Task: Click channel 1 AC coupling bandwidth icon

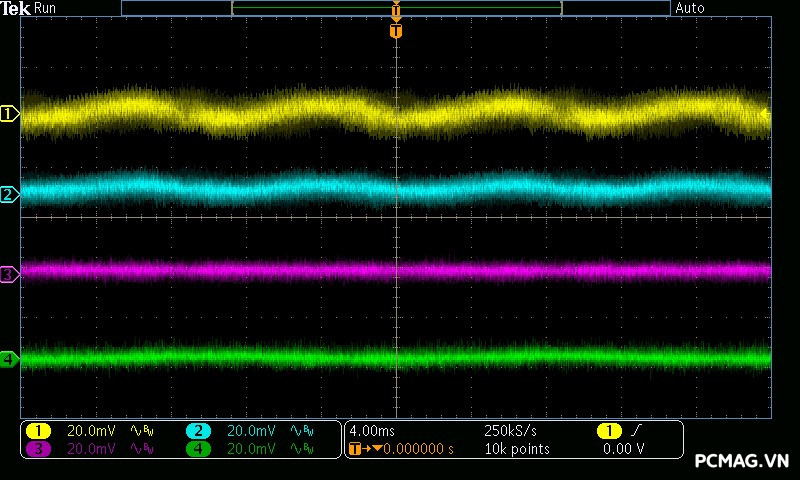Action: pyautogui.click(x=142, y=431)
